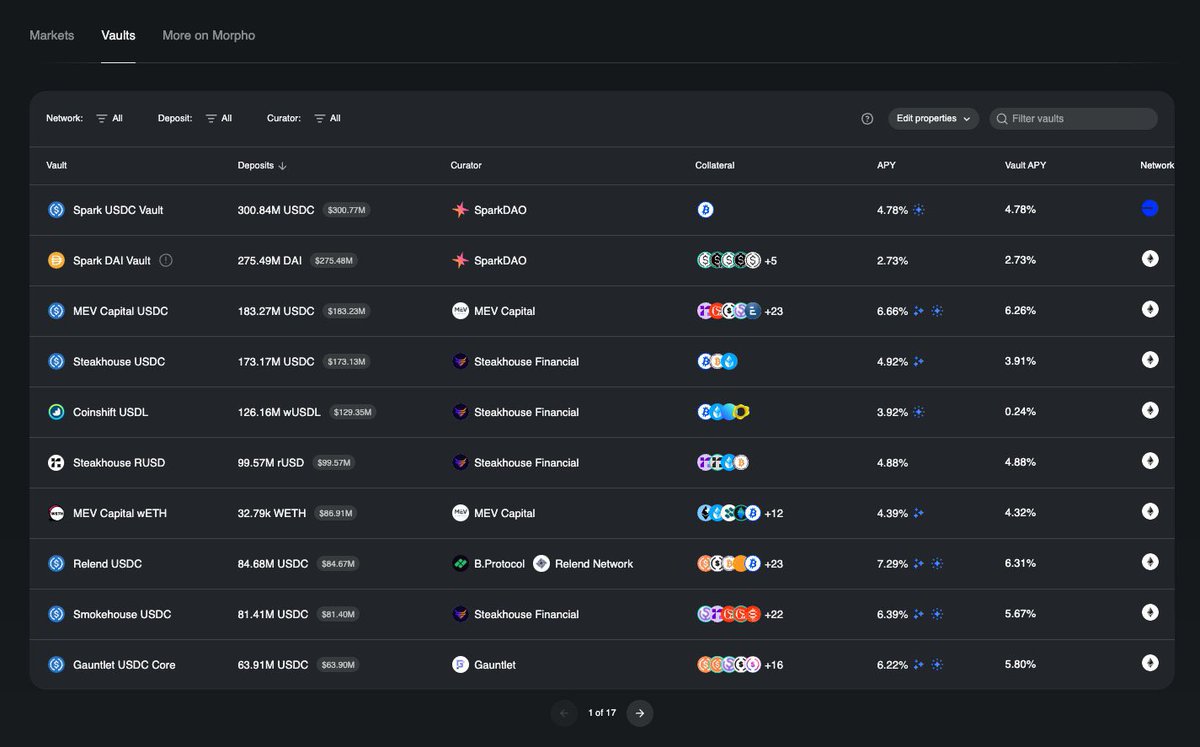Viewport: 1200px width, 747px height.
Task: Select the Vaults tab
Action: click(x=118, y=35)
